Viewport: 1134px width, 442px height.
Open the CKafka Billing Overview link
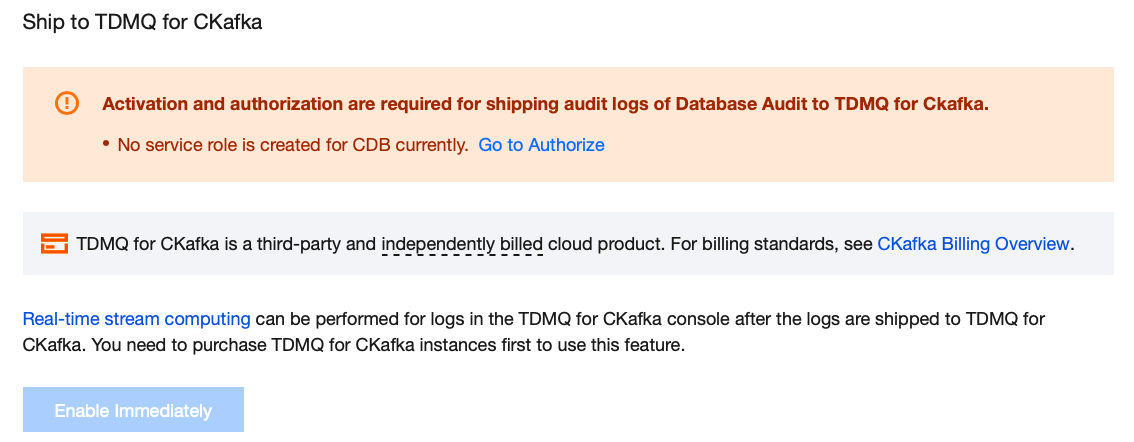pyautogui.click(x=973, y=243)
